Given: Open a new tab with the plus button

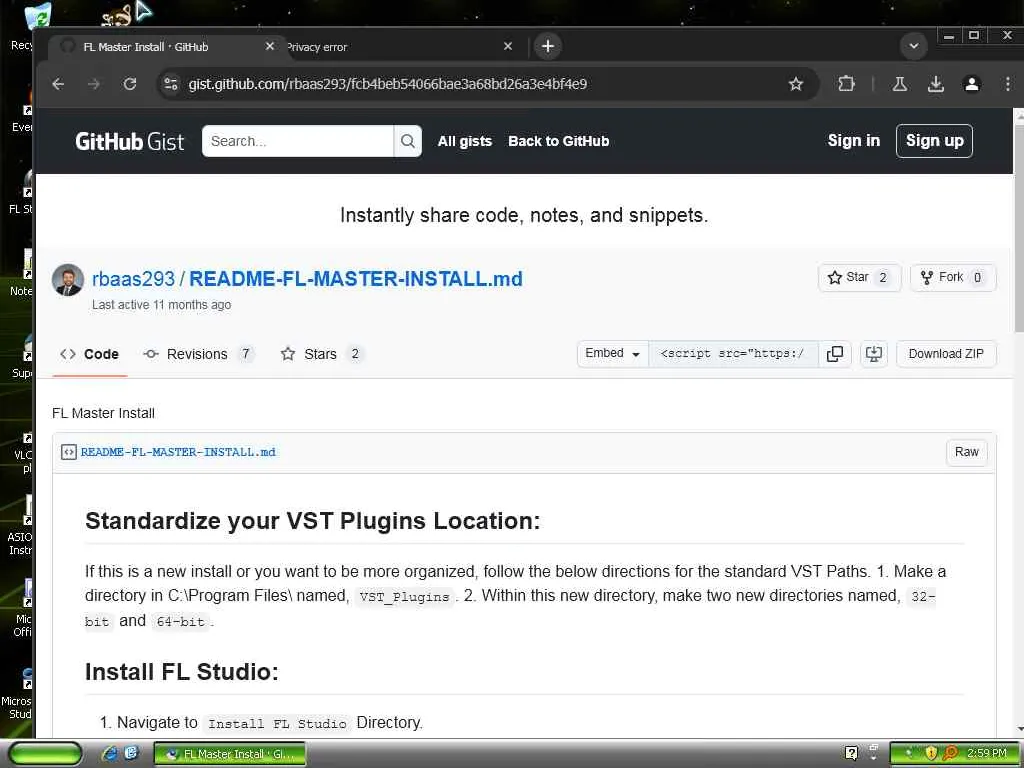Looking at the screenshot, I should click(548, 46).
